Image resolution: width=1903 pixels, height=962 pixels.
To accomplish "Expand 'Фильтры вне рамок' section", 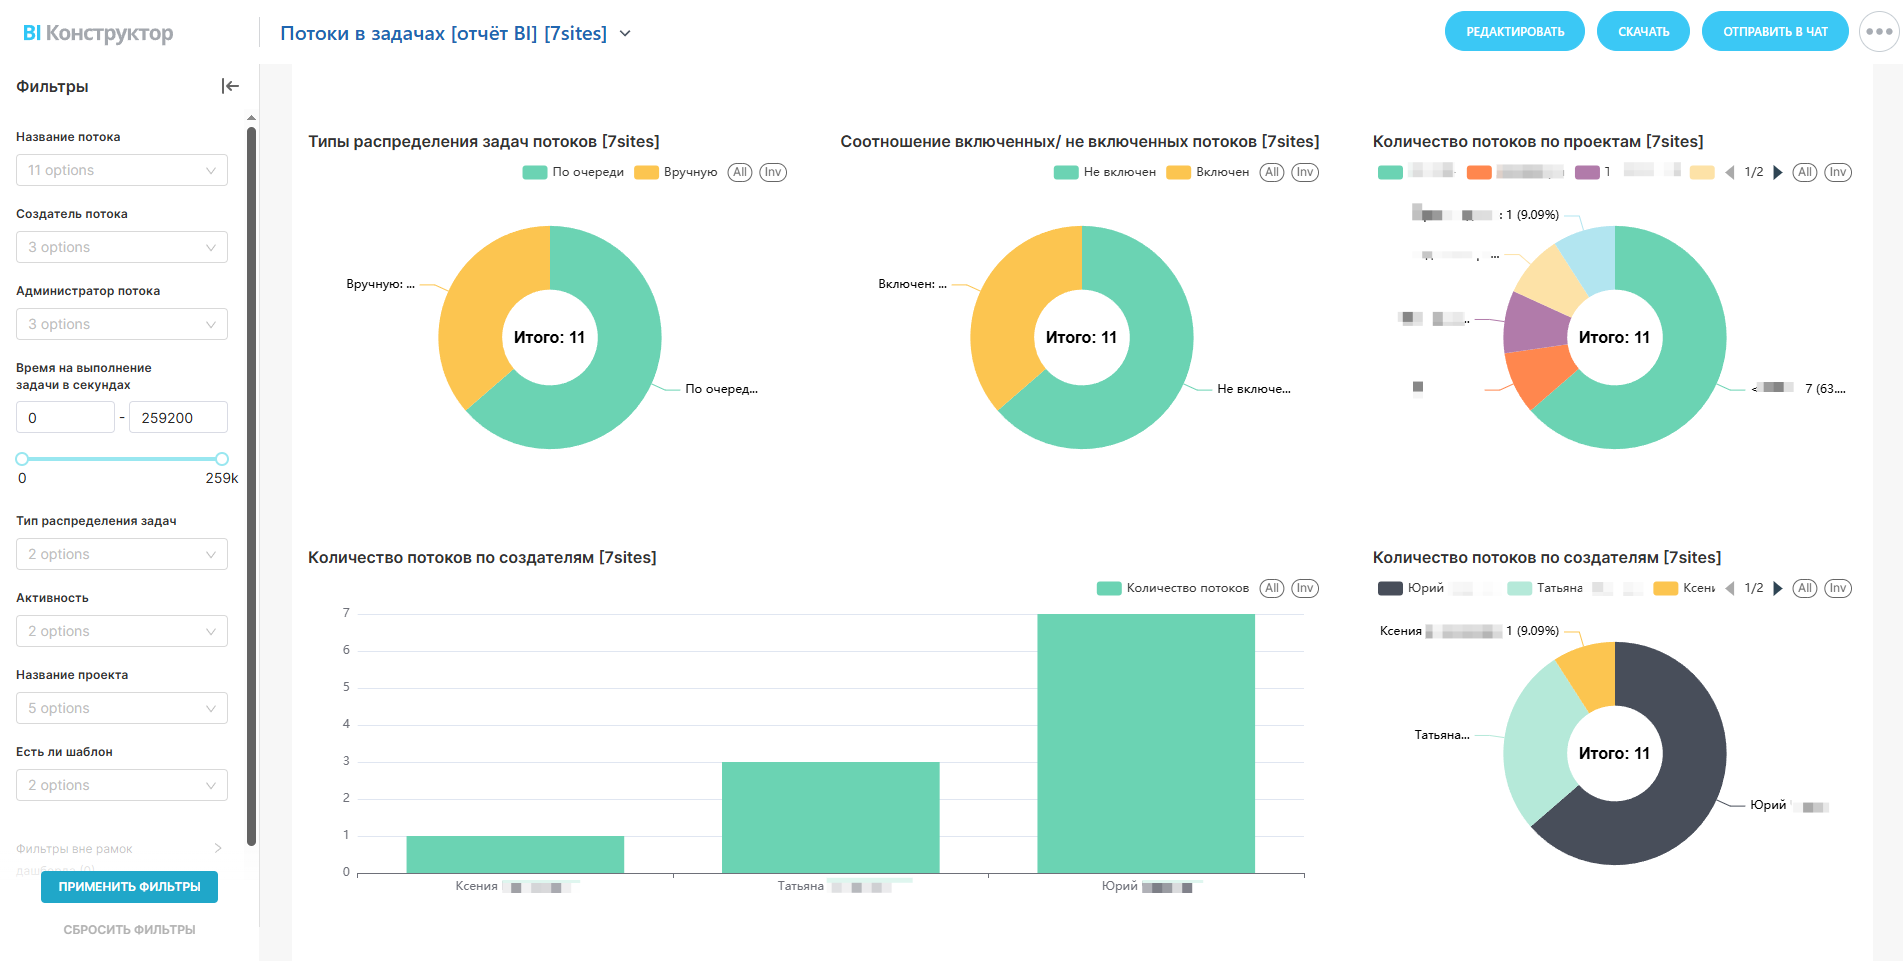I will [x=218, y=848].
